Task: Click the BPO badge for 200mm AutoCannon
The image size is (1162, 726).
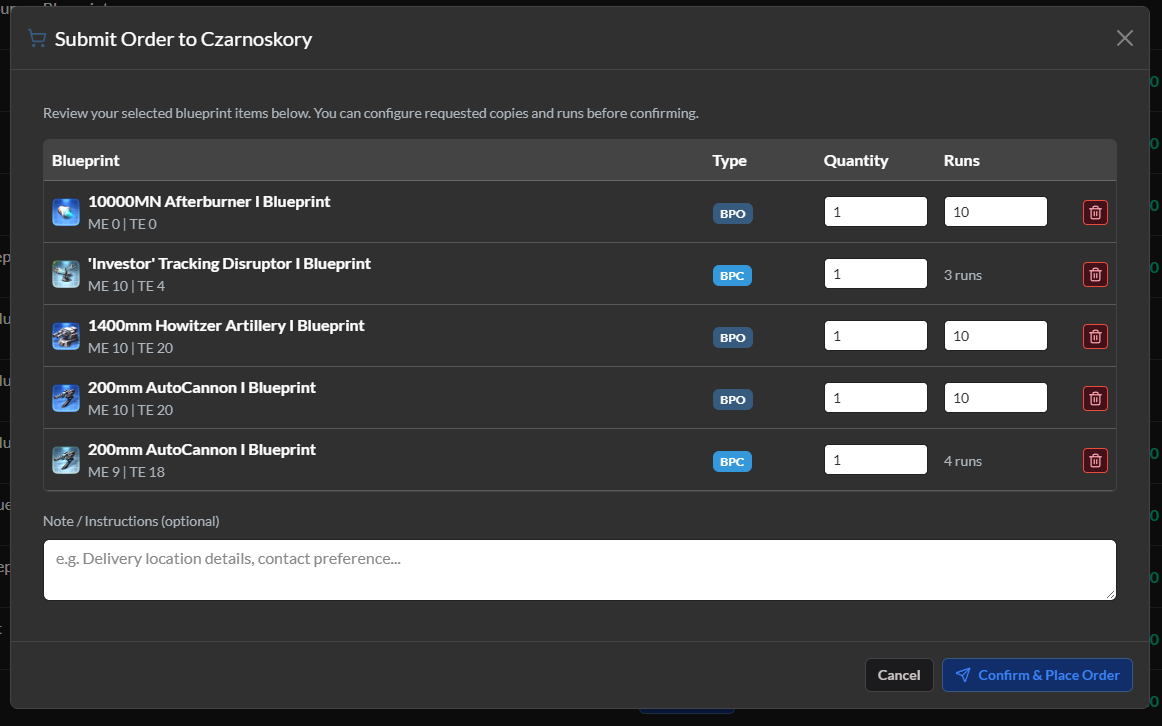Action: [x=732, y=399]
